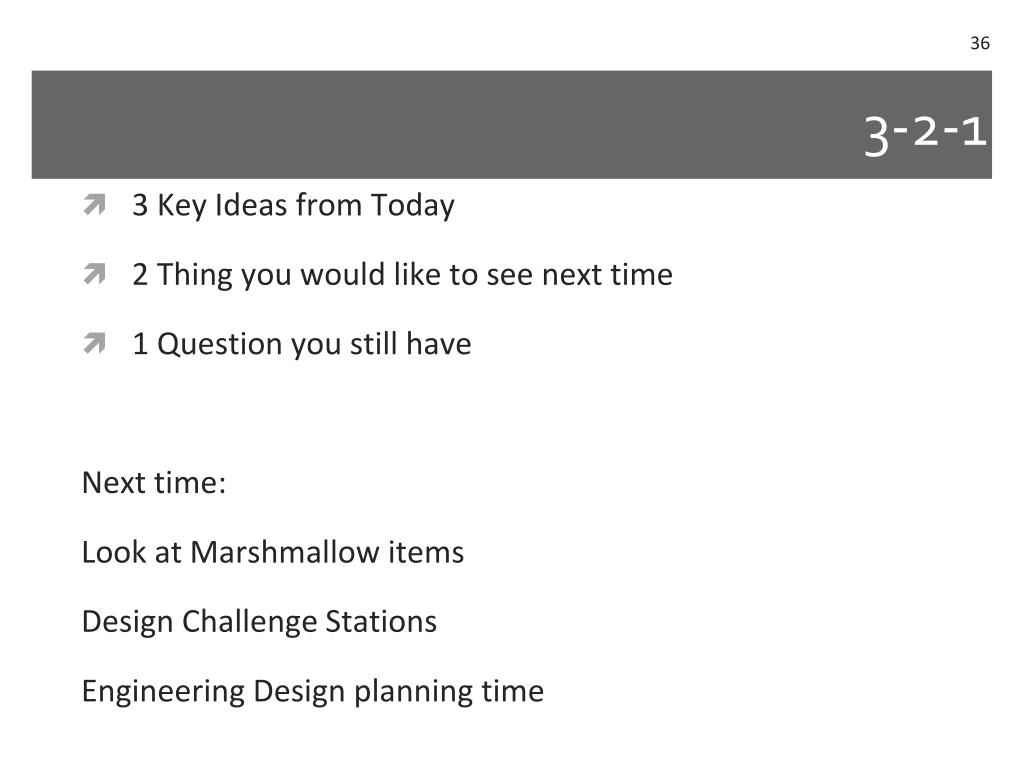Viewport: 1024px width, 768px height.
Task: Select the 3-2-1 slide title
Action: click(x=925, y=135)
